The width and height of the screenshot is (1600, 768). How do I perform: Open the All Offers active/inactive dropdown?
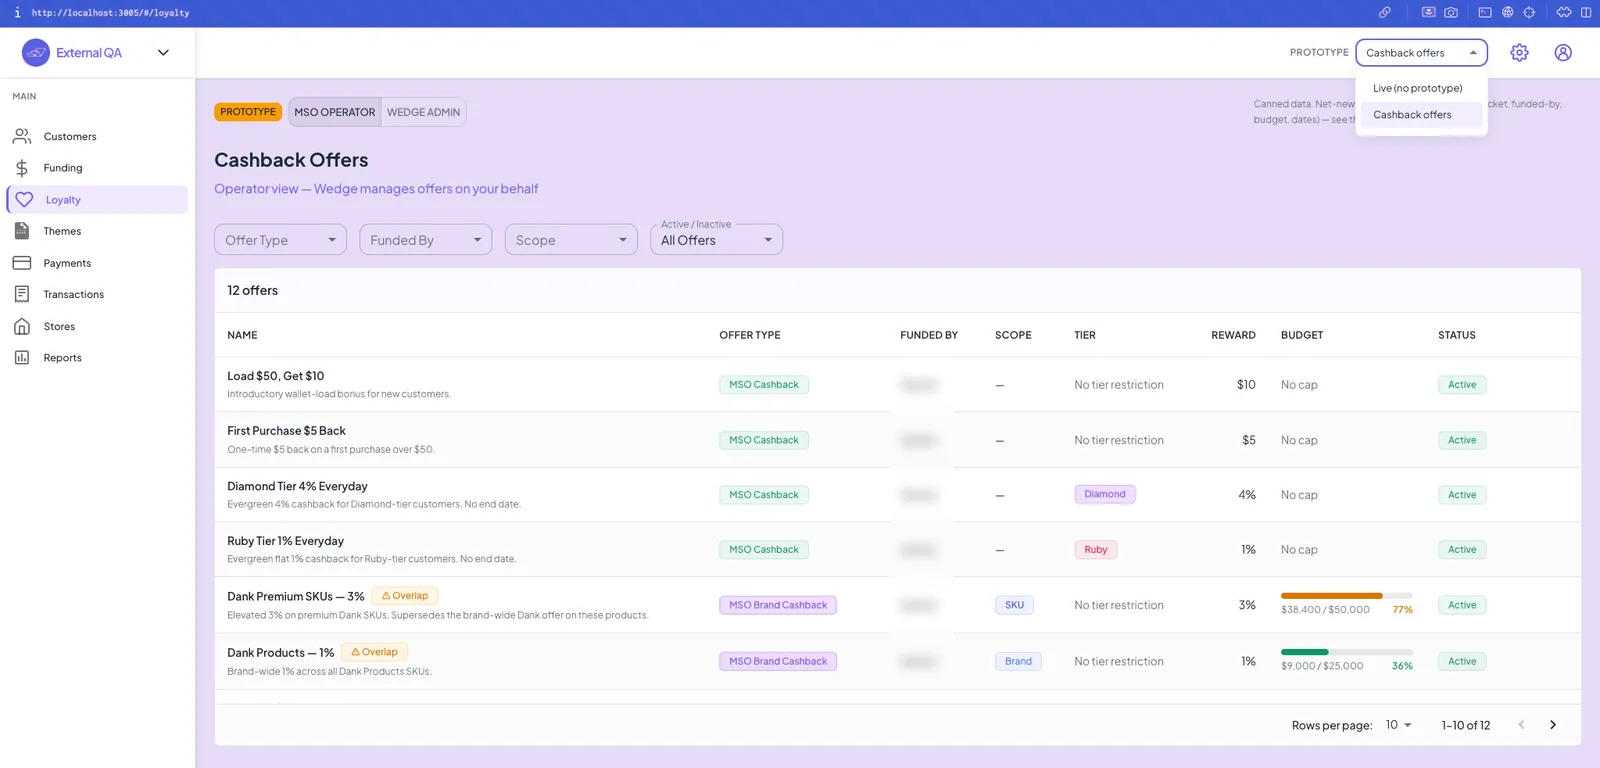(716, 240)
